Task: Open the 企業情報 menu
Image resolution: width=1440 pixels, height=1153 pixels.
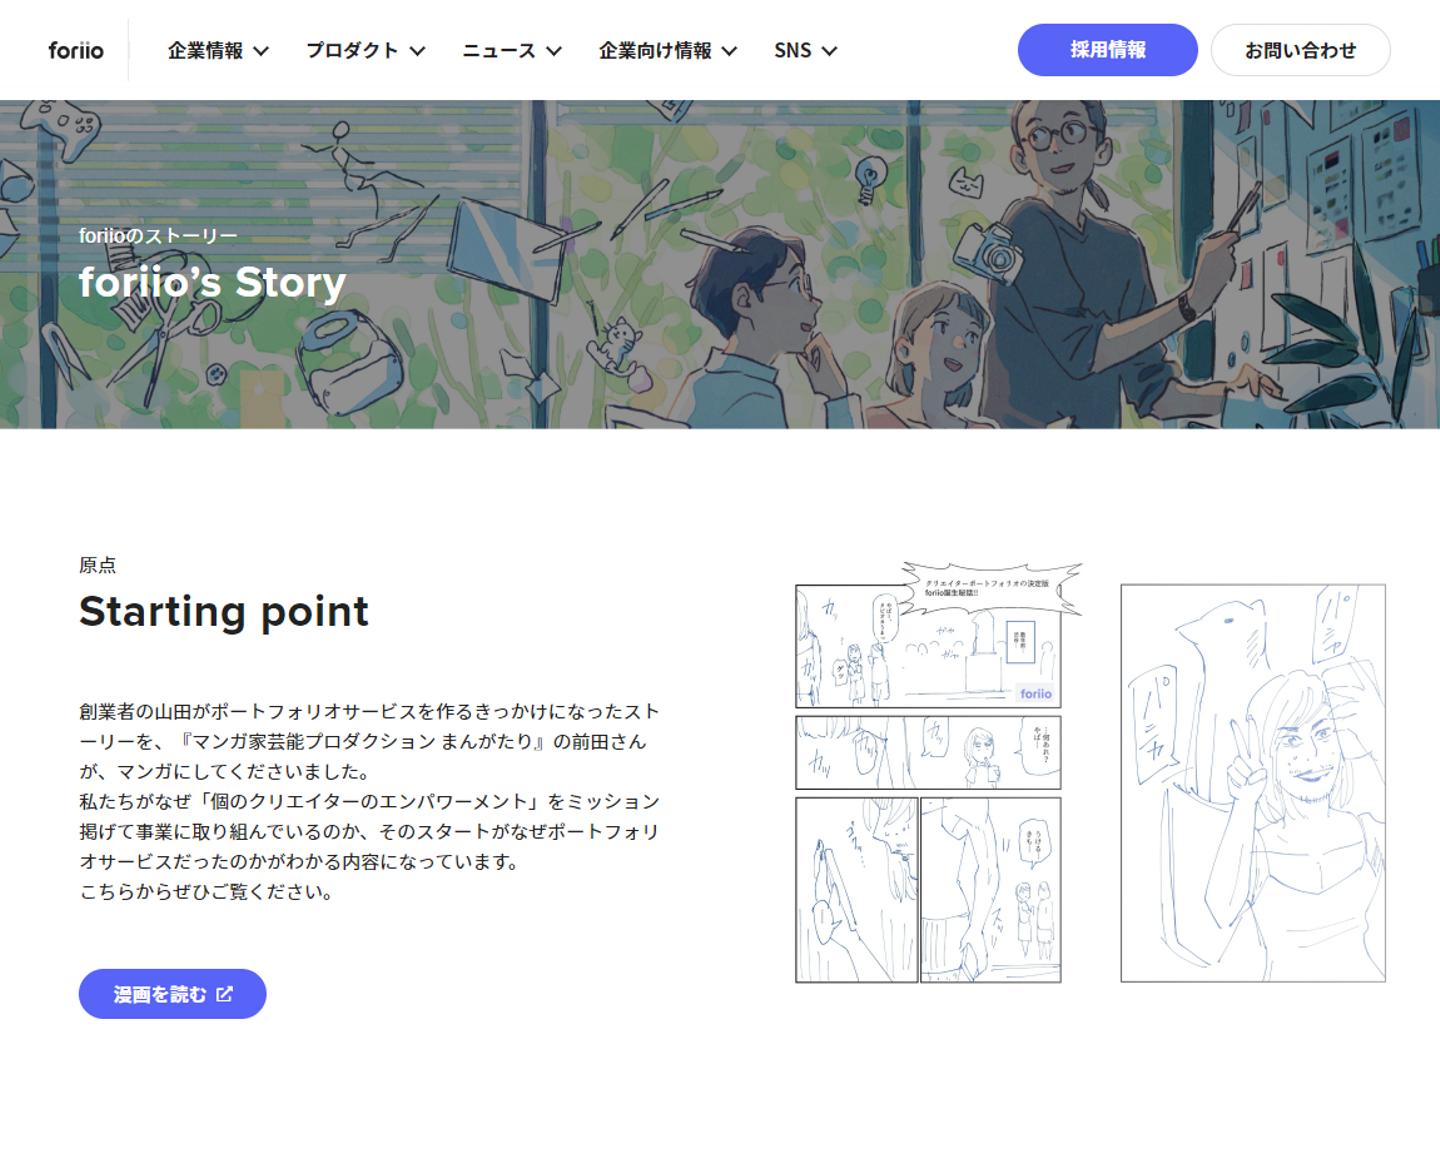Action: (205, 50)
